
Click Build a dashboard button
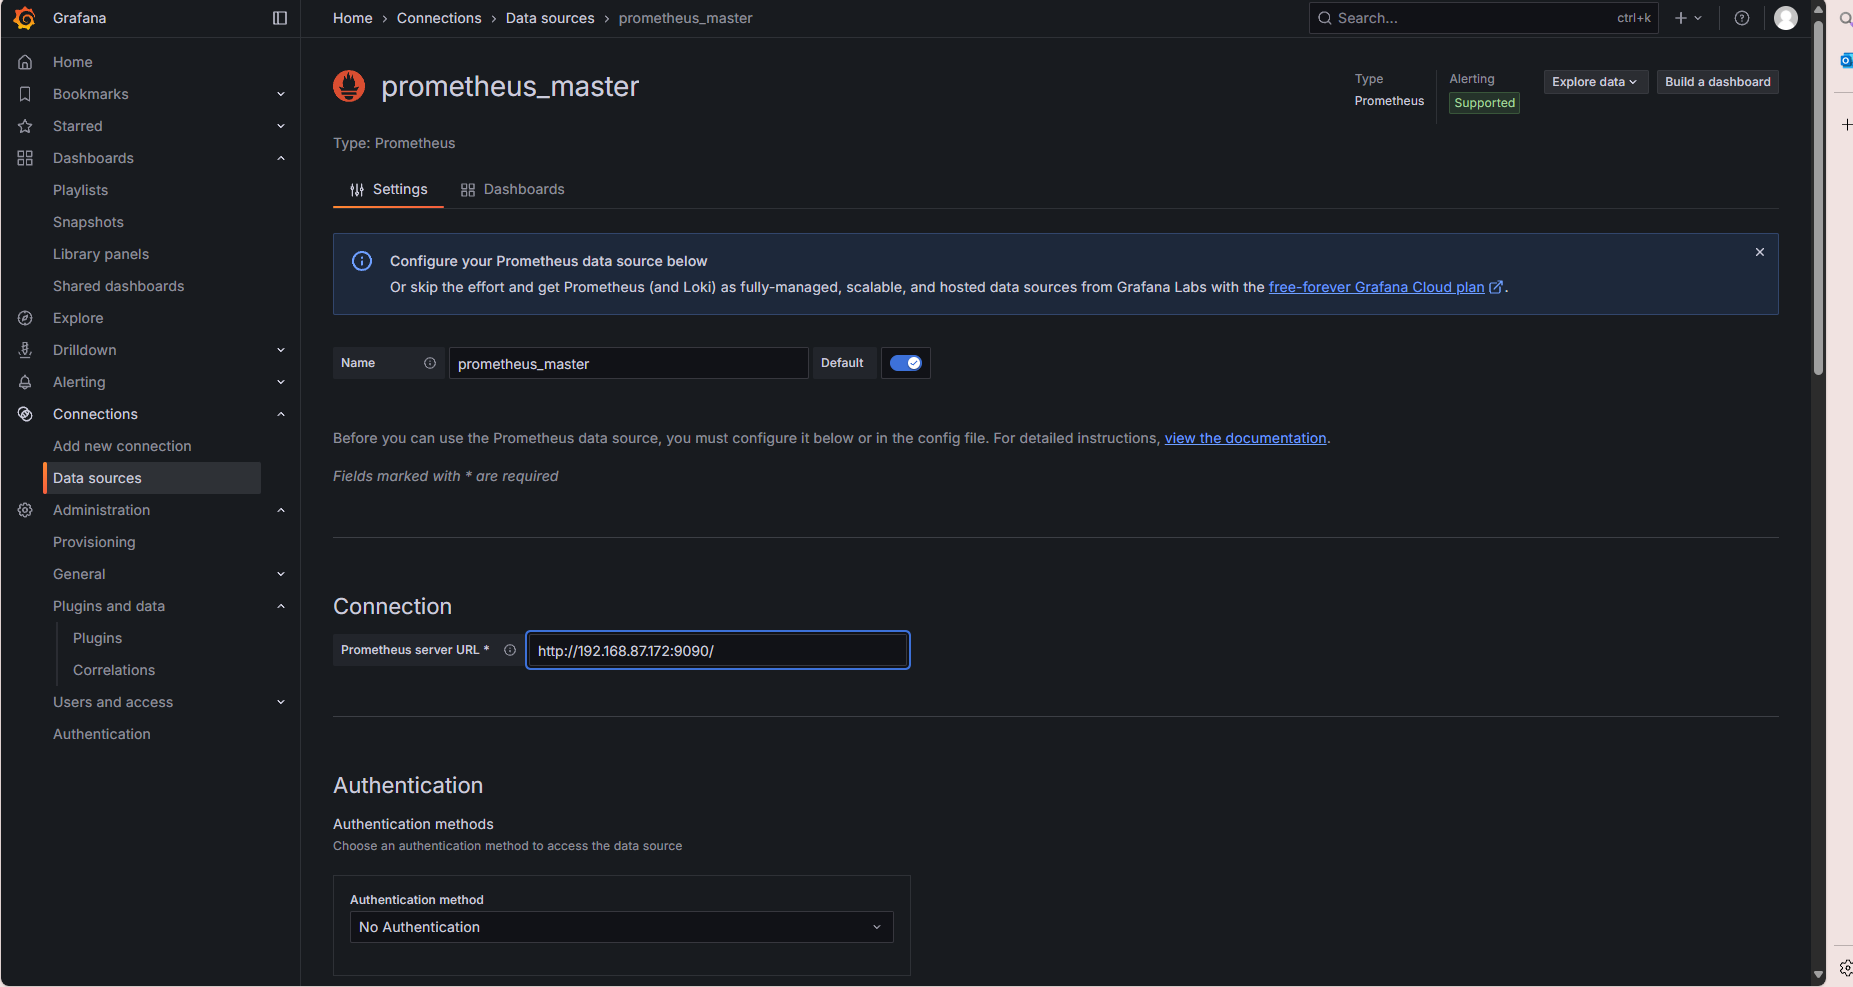coord(1718,82)
